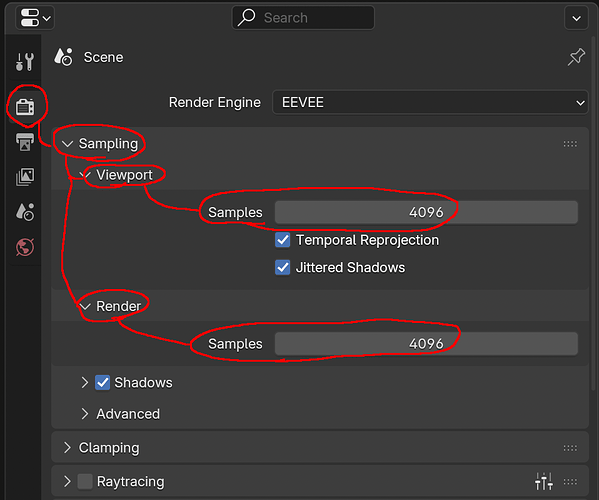Open the Render Engine EEVEE dropdown
Screen dimensions: 599x500
430,102
